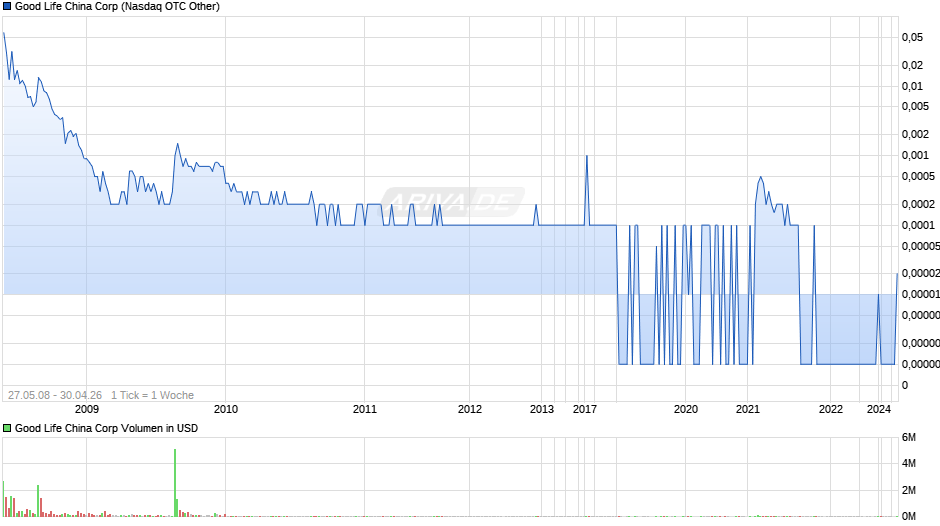Click the 2021 year label on the x-axis

point(748,409)
